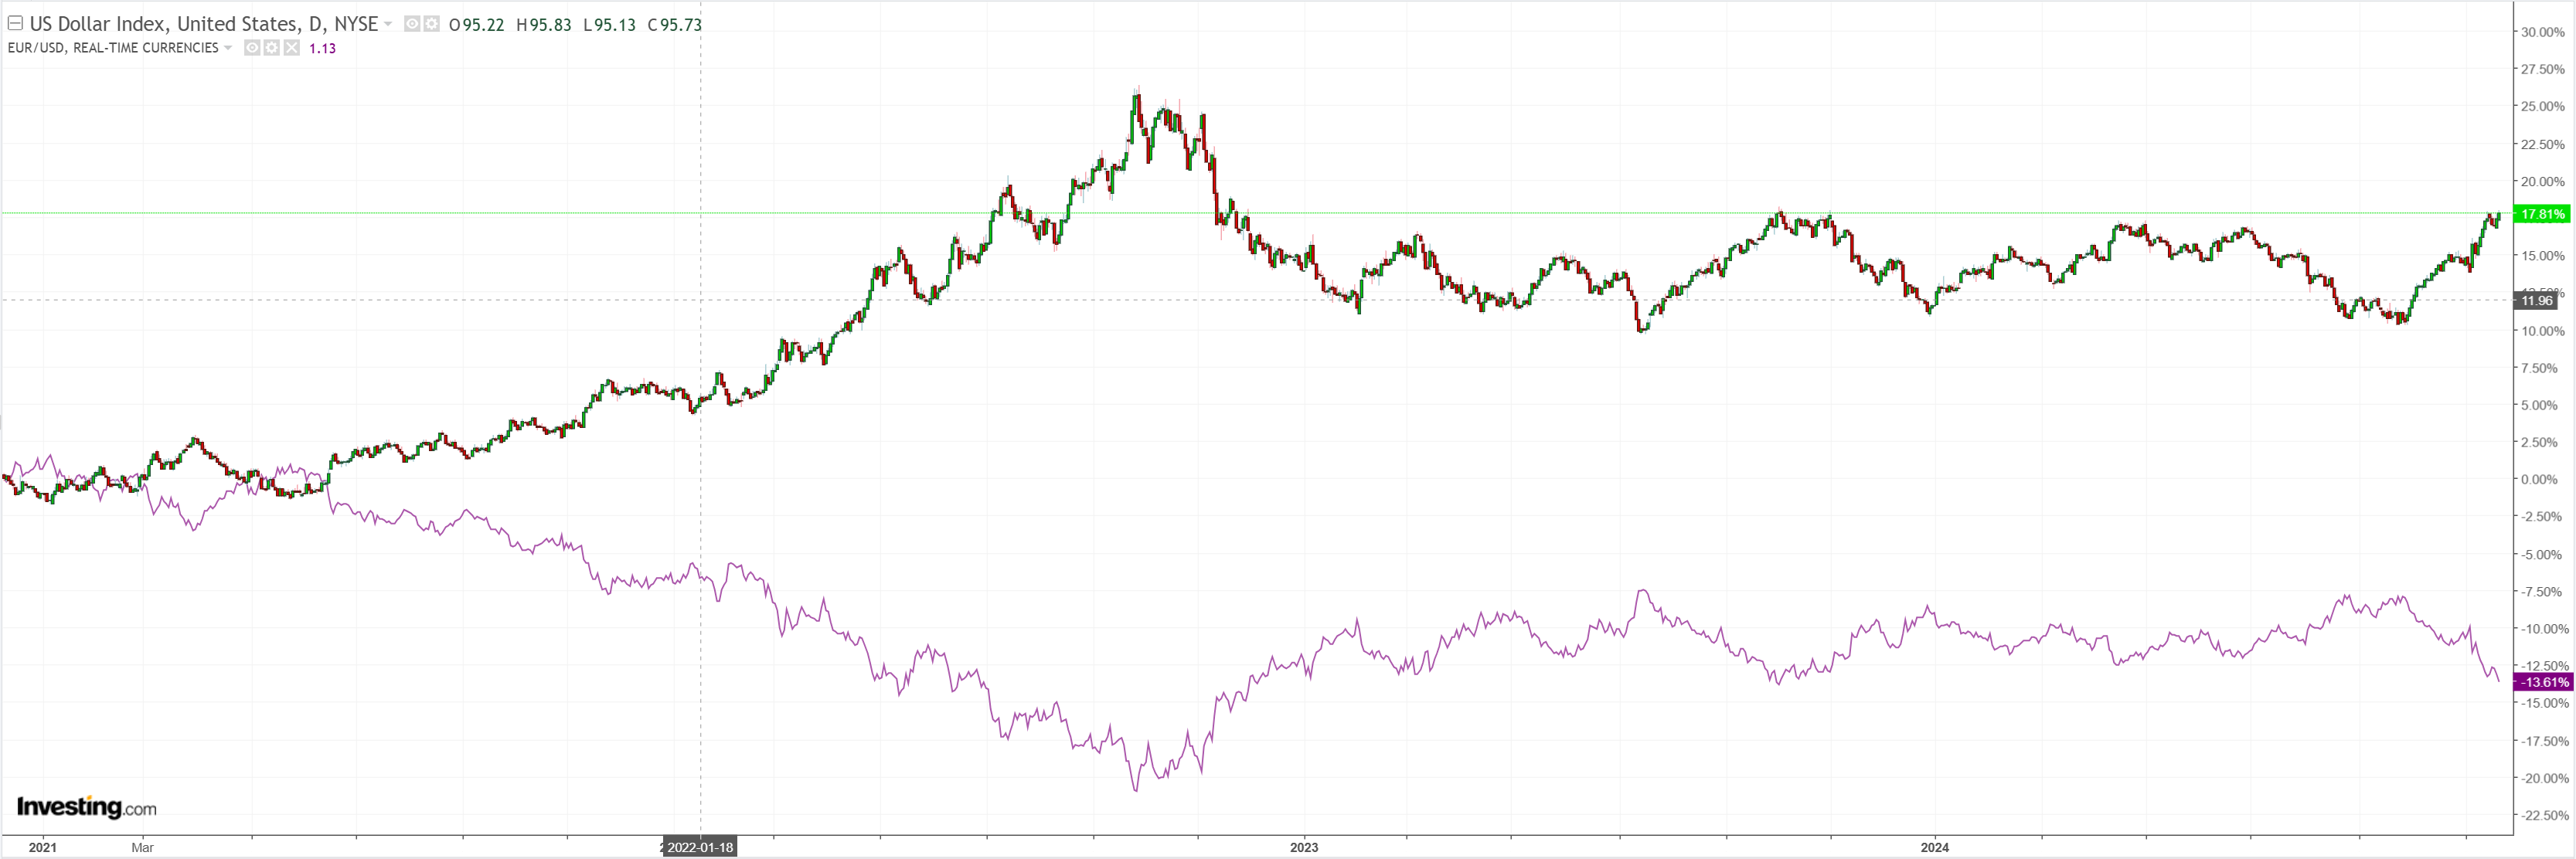Toggle visibility eye of US Dollar Index
Image resolution: width=2576 pixels, height=859 pixels.
[x=412, y=24]
